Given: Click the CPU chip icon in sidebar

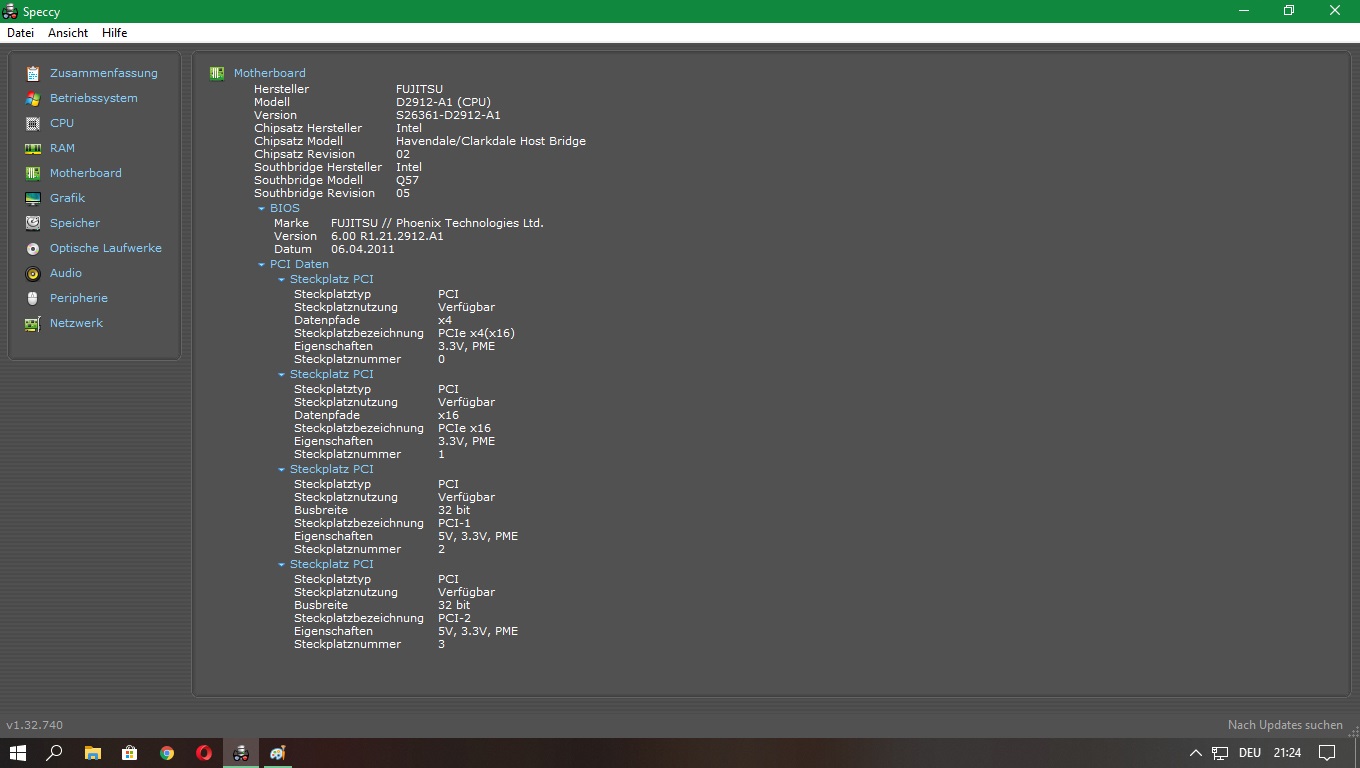Looking at the screenshot, I should tap(33, 123).
